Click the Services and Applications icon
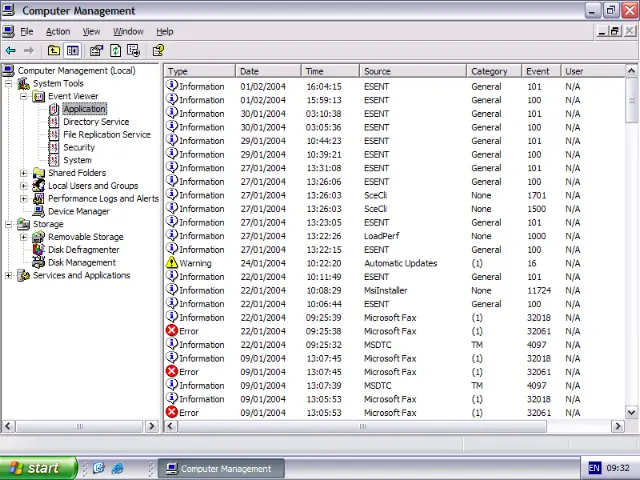640x480 pixels. click(x=24, y=275)
